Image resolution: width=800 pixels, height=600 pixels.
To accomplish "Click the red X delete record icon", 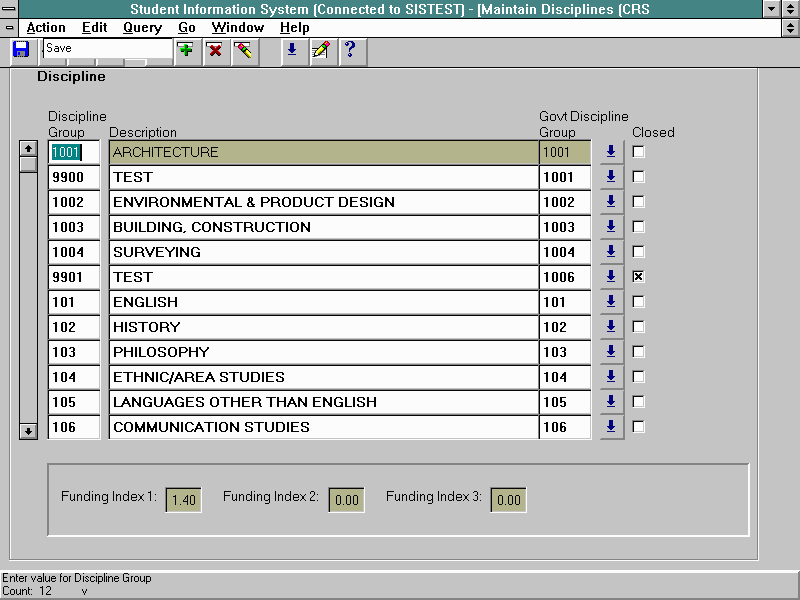I will 214,49.
